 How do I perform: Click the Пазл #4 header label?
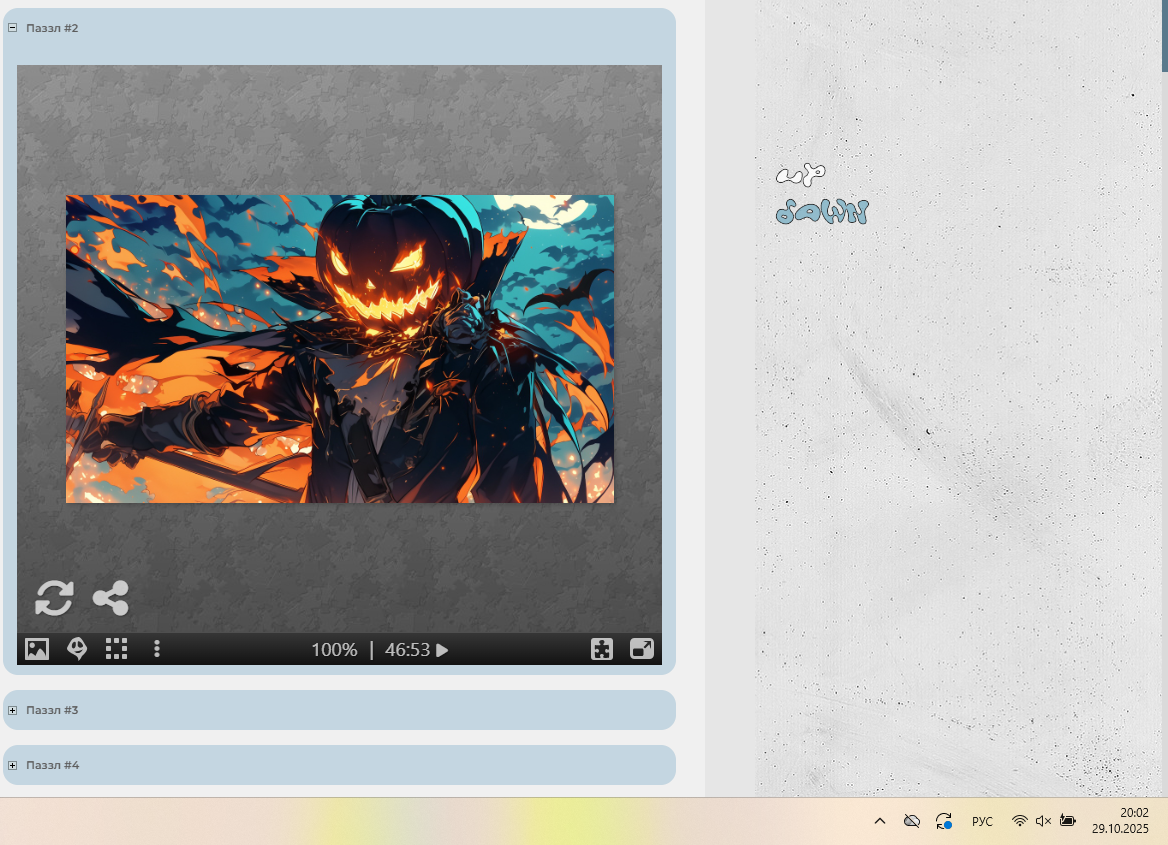click(52, 765)
